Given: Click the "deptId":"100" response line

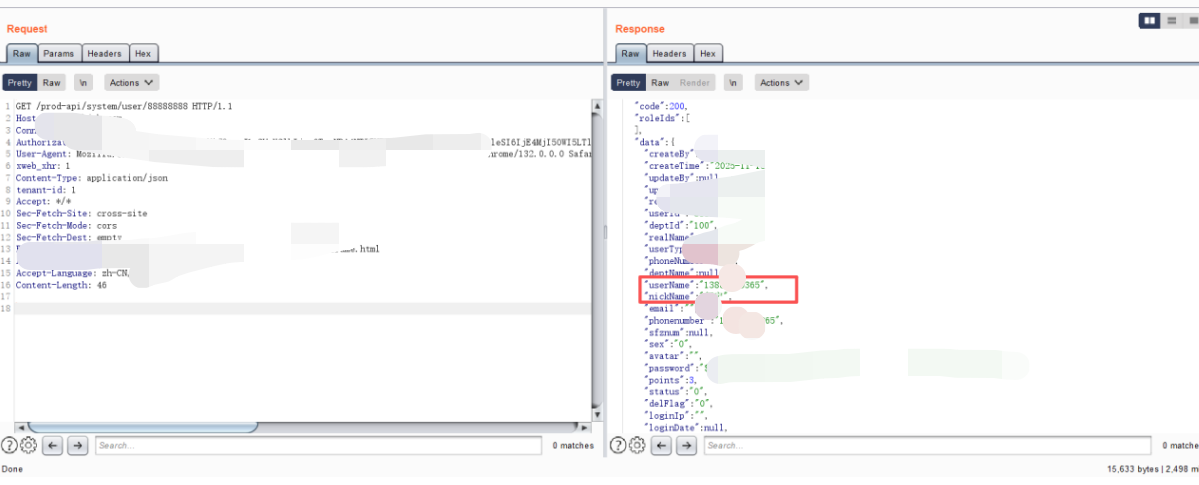Looking at the screenshot, I should point(683,226).
